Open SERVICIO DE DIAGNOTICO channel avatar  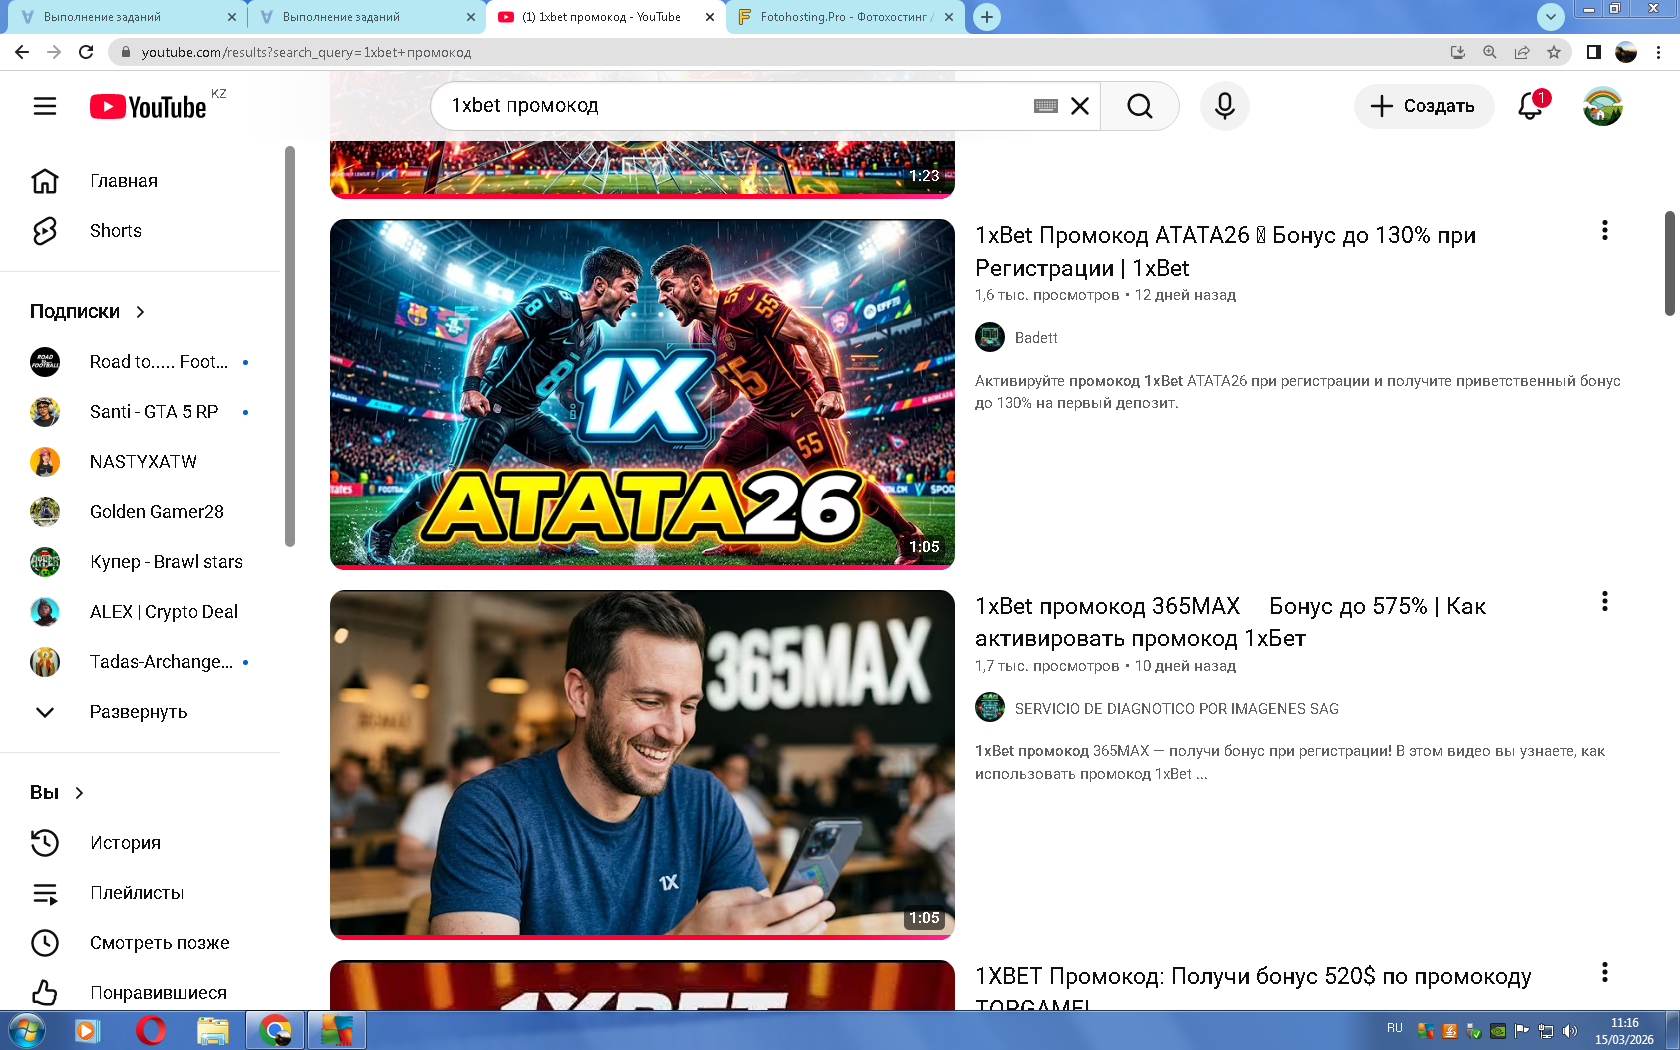tap(990, 708)
